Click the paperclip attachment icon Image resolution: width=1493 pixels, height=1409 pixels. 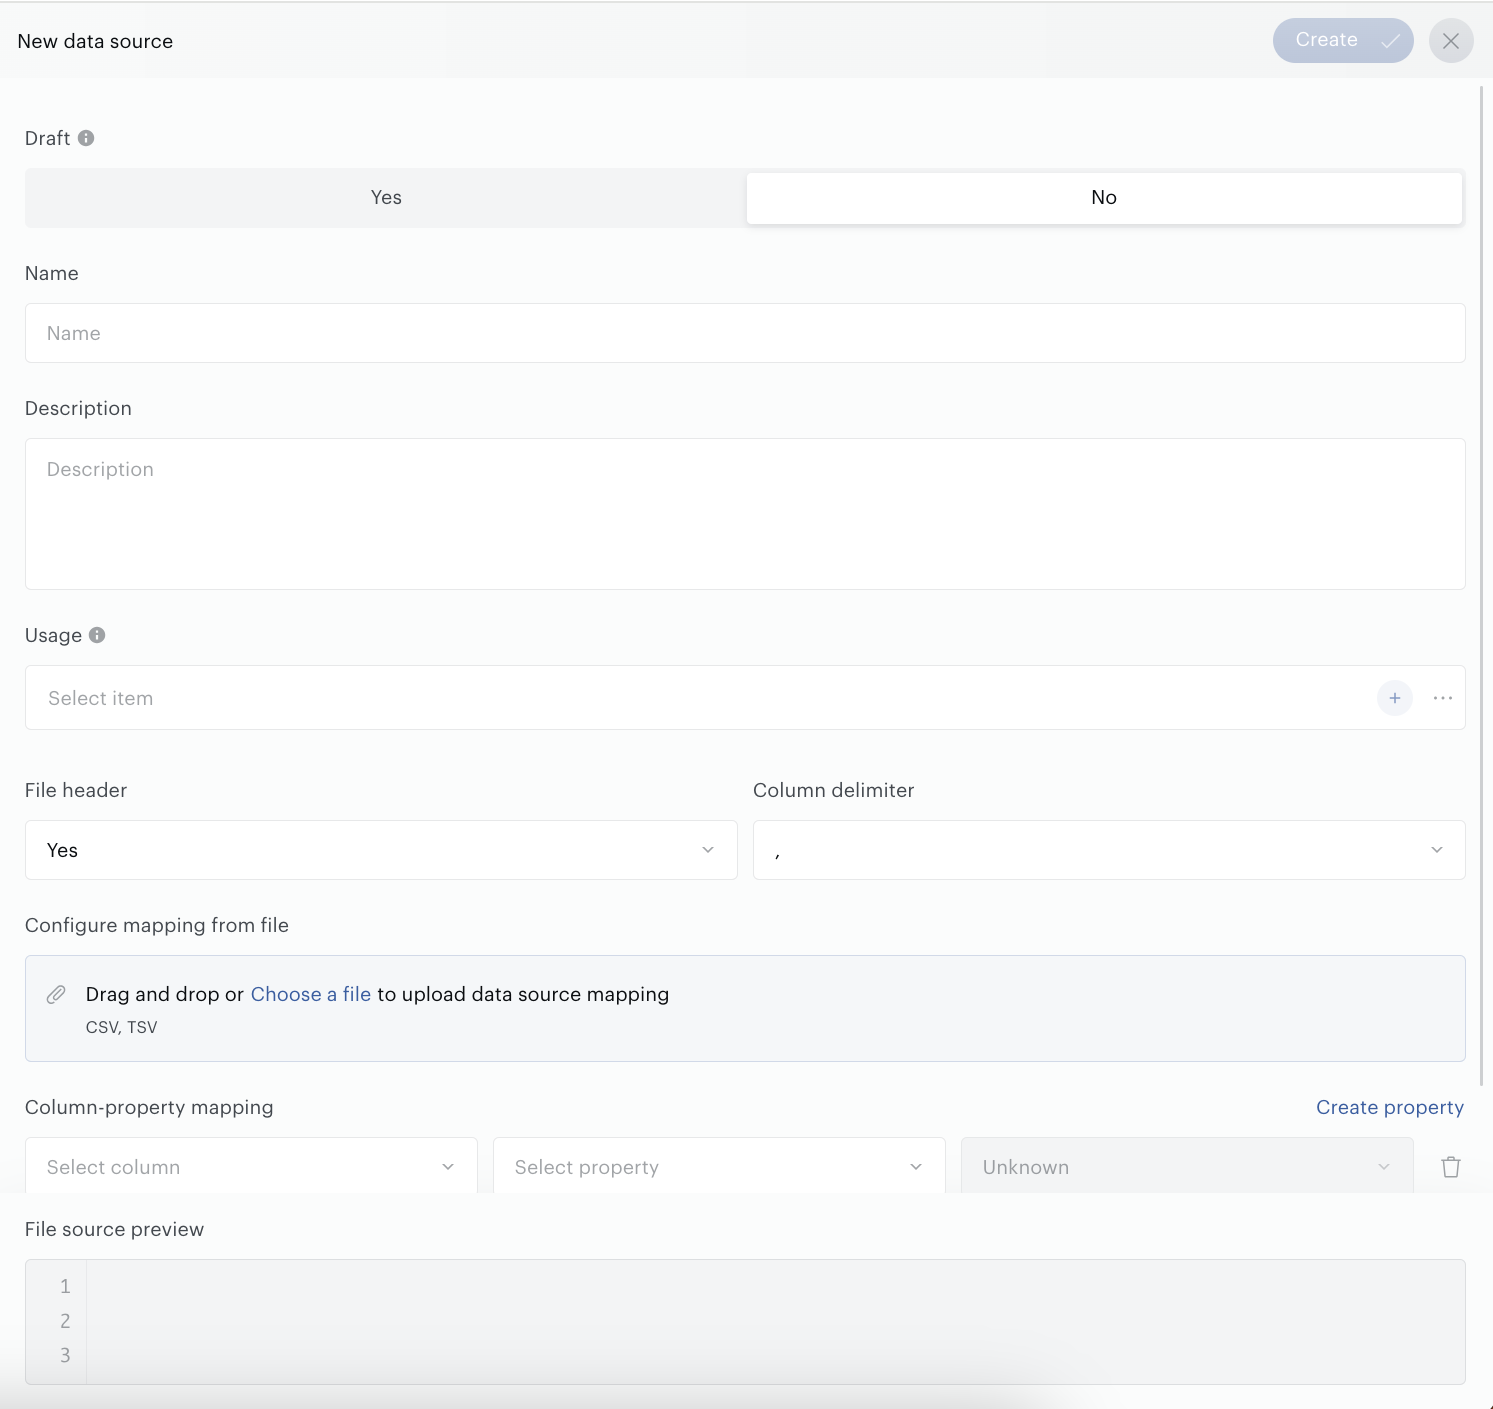point(56,995)
